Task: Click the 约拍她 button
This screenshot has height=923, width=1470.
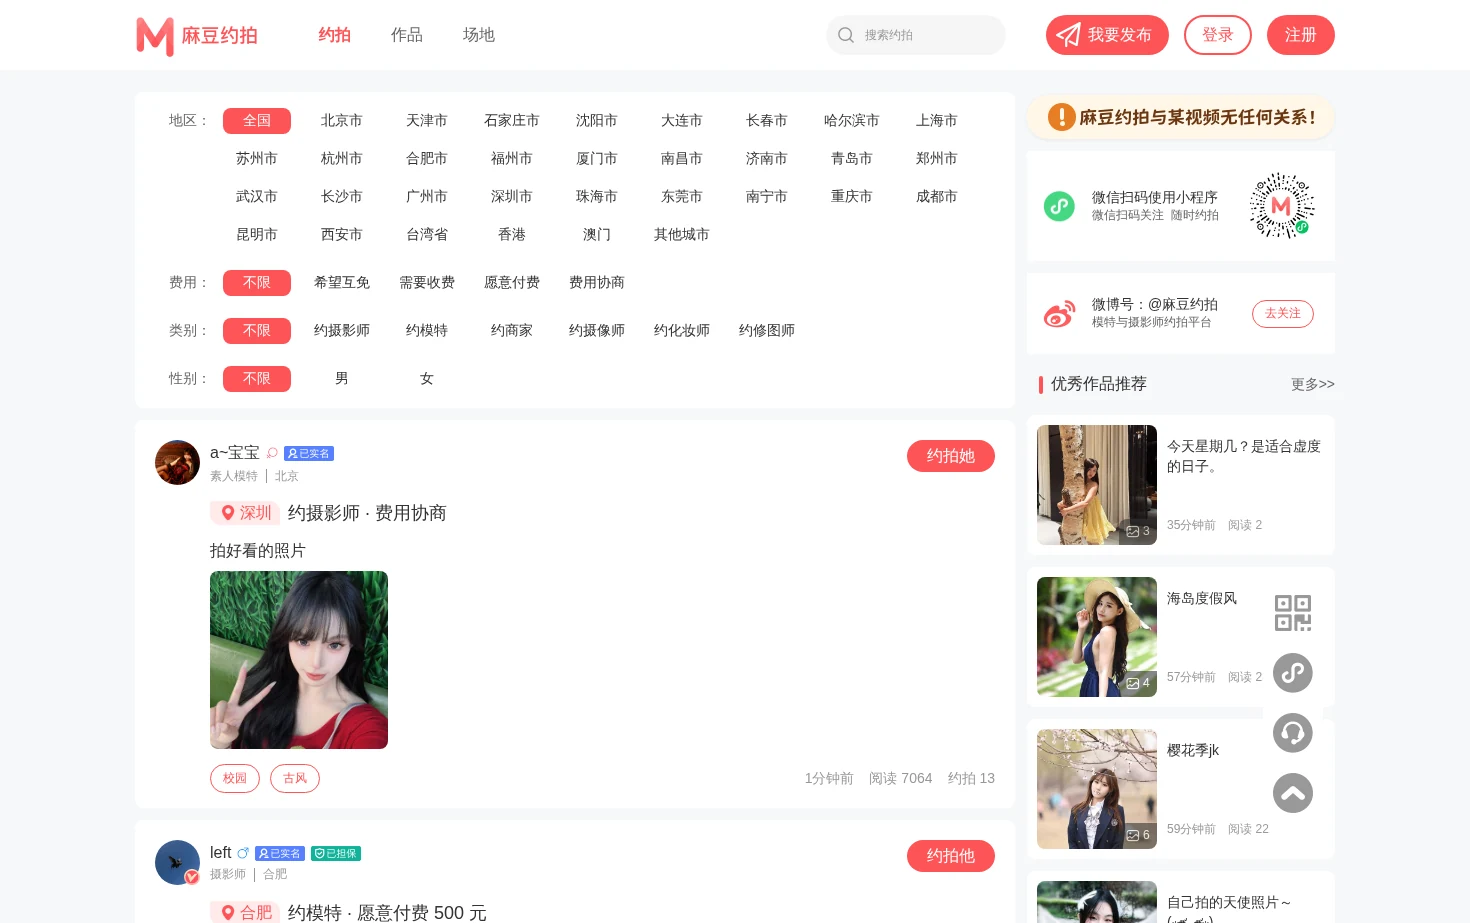Action: coord(951,456)
